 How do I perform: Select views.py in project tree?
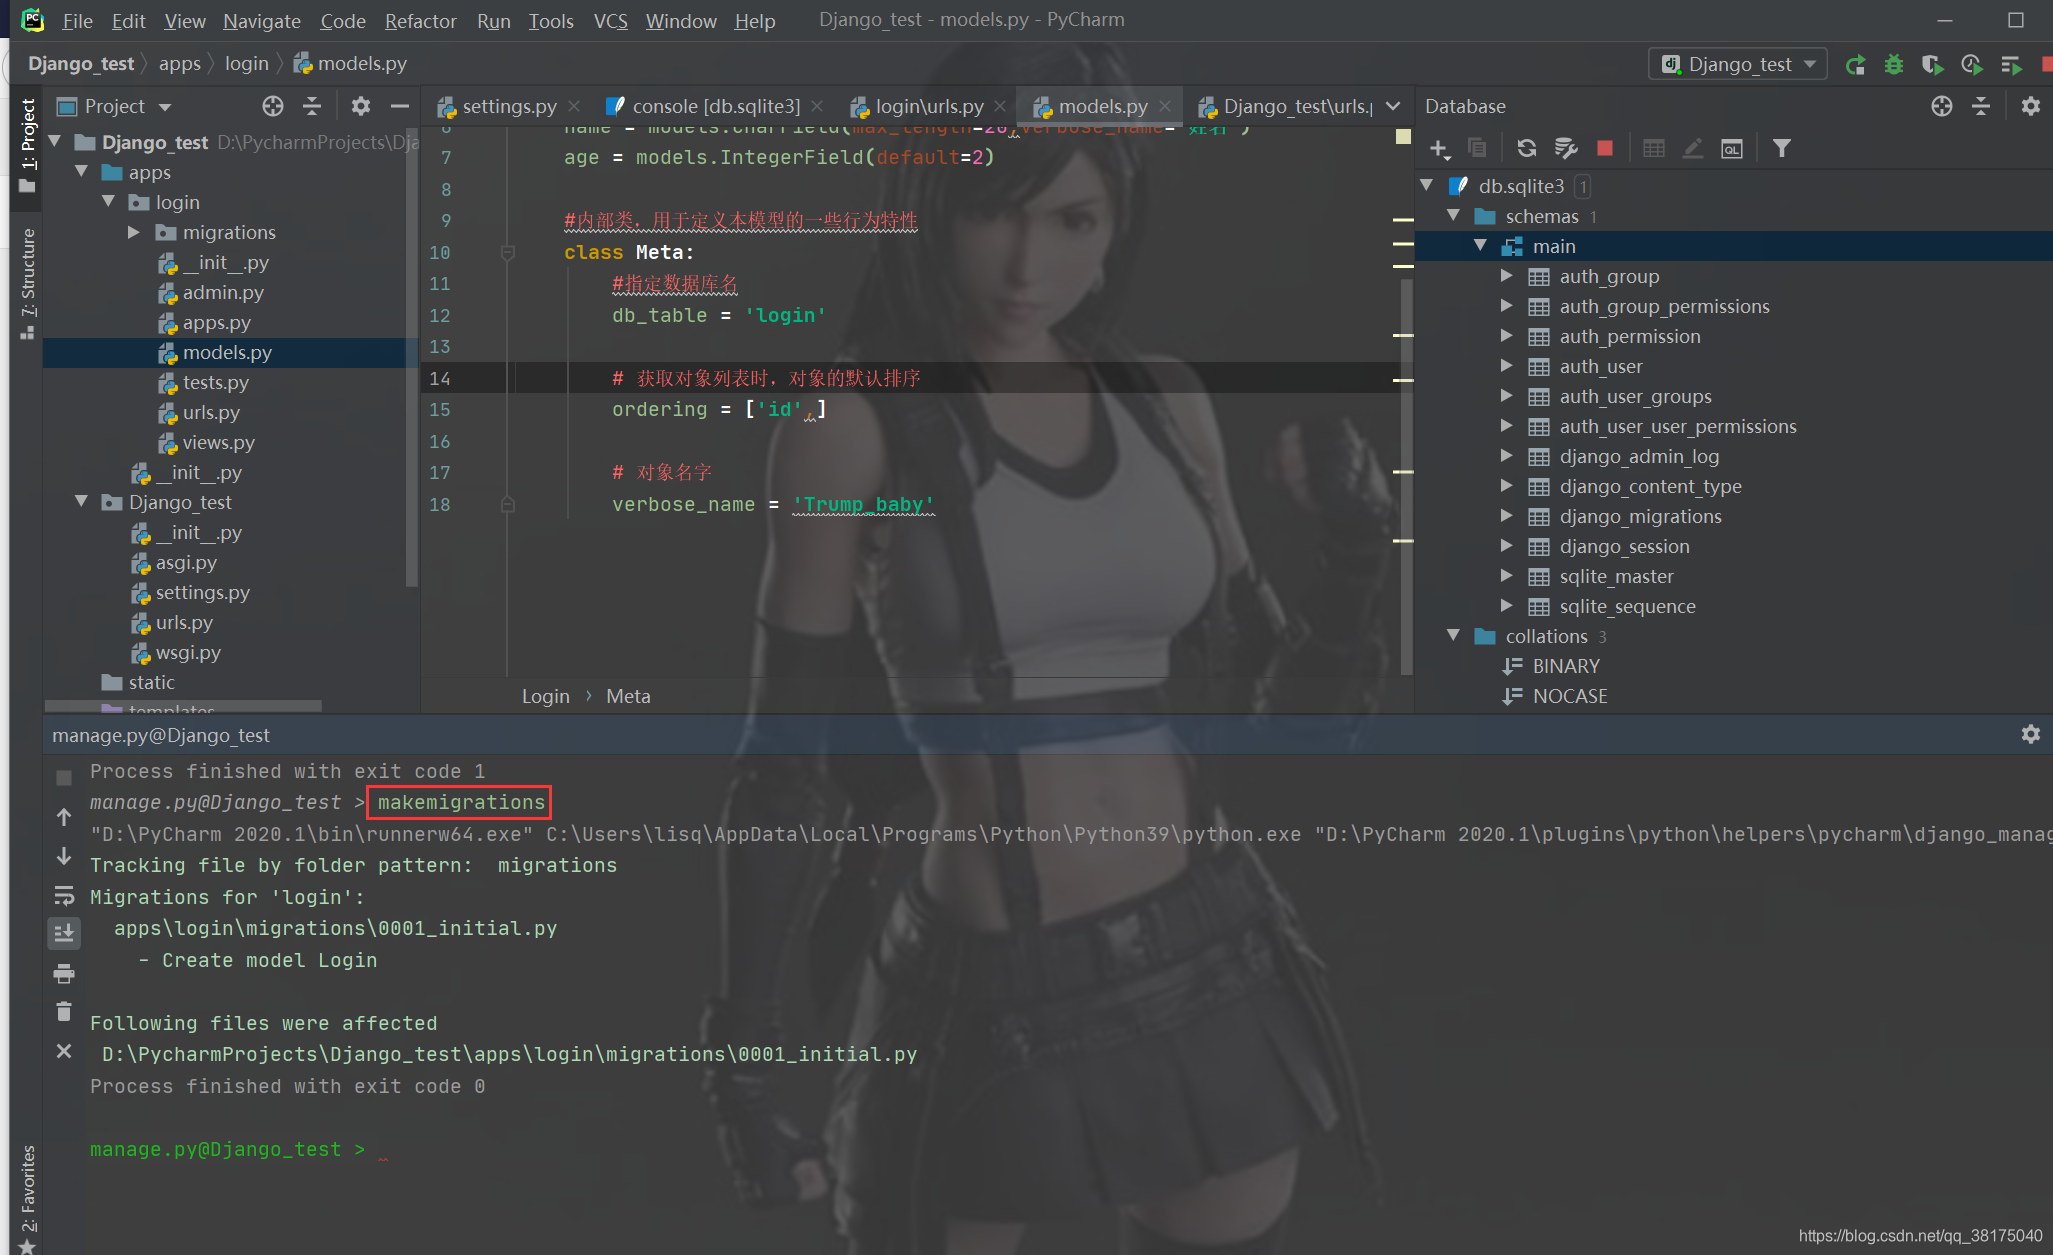(x=218, y=442)
